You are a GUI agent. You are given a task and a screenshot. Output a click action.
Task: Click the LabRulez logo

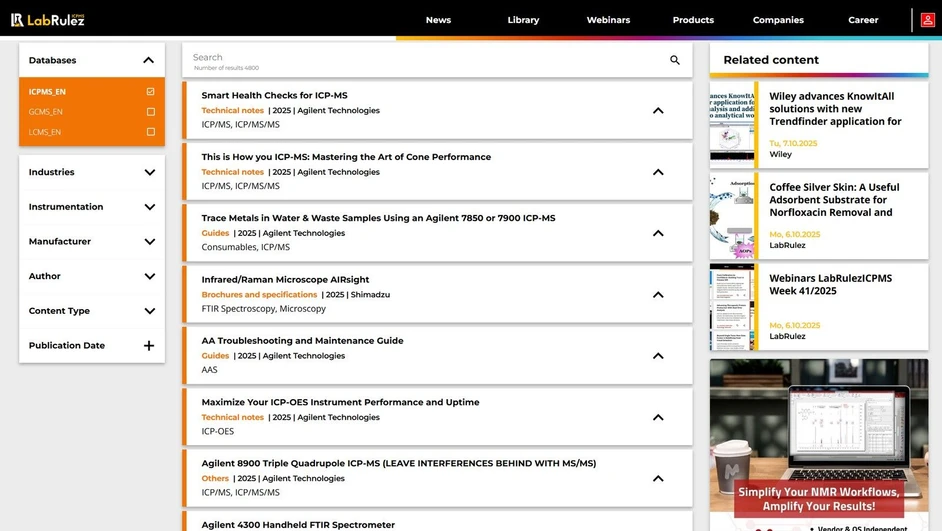(47, 20)
